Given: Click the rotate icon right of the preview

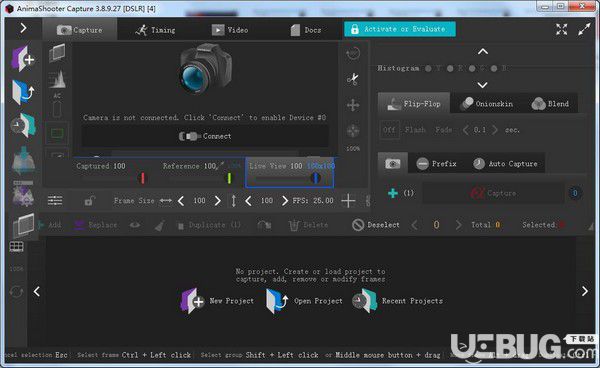Looking at the screenshot, I should pos(353,53).
